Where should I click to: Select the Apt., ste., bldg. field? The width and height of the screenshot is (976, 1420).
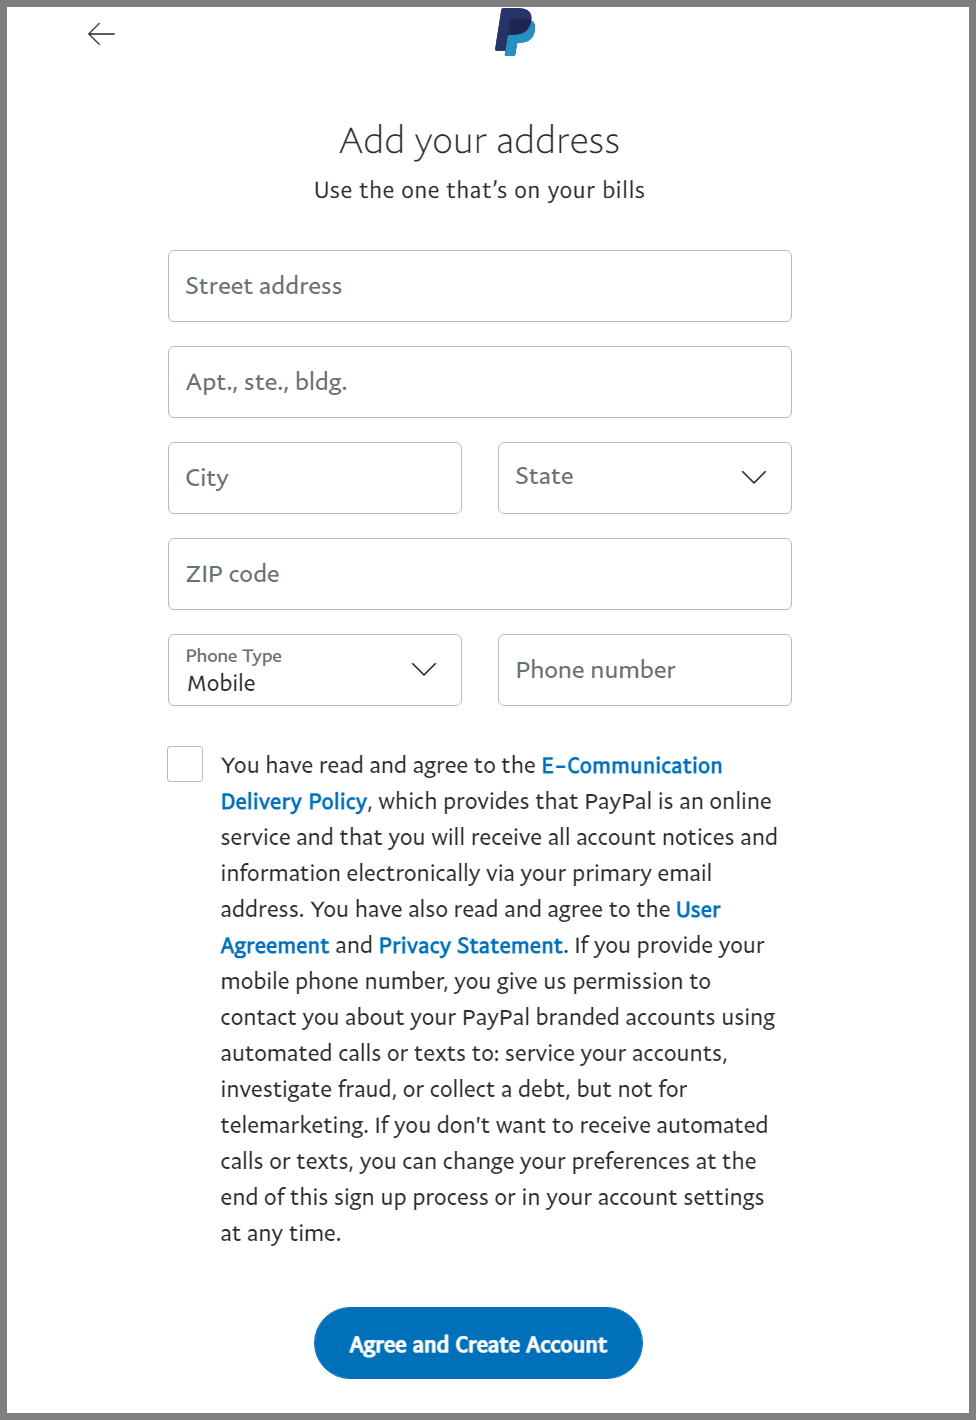[479, 382]
